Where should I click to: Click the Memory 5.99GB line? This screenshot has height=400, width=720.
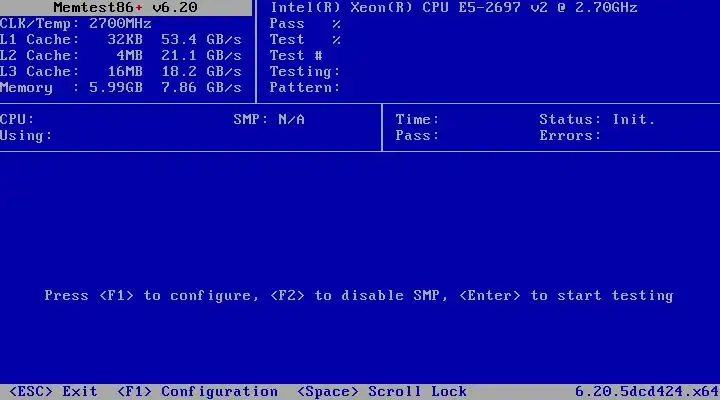click(x=121, y=87)
